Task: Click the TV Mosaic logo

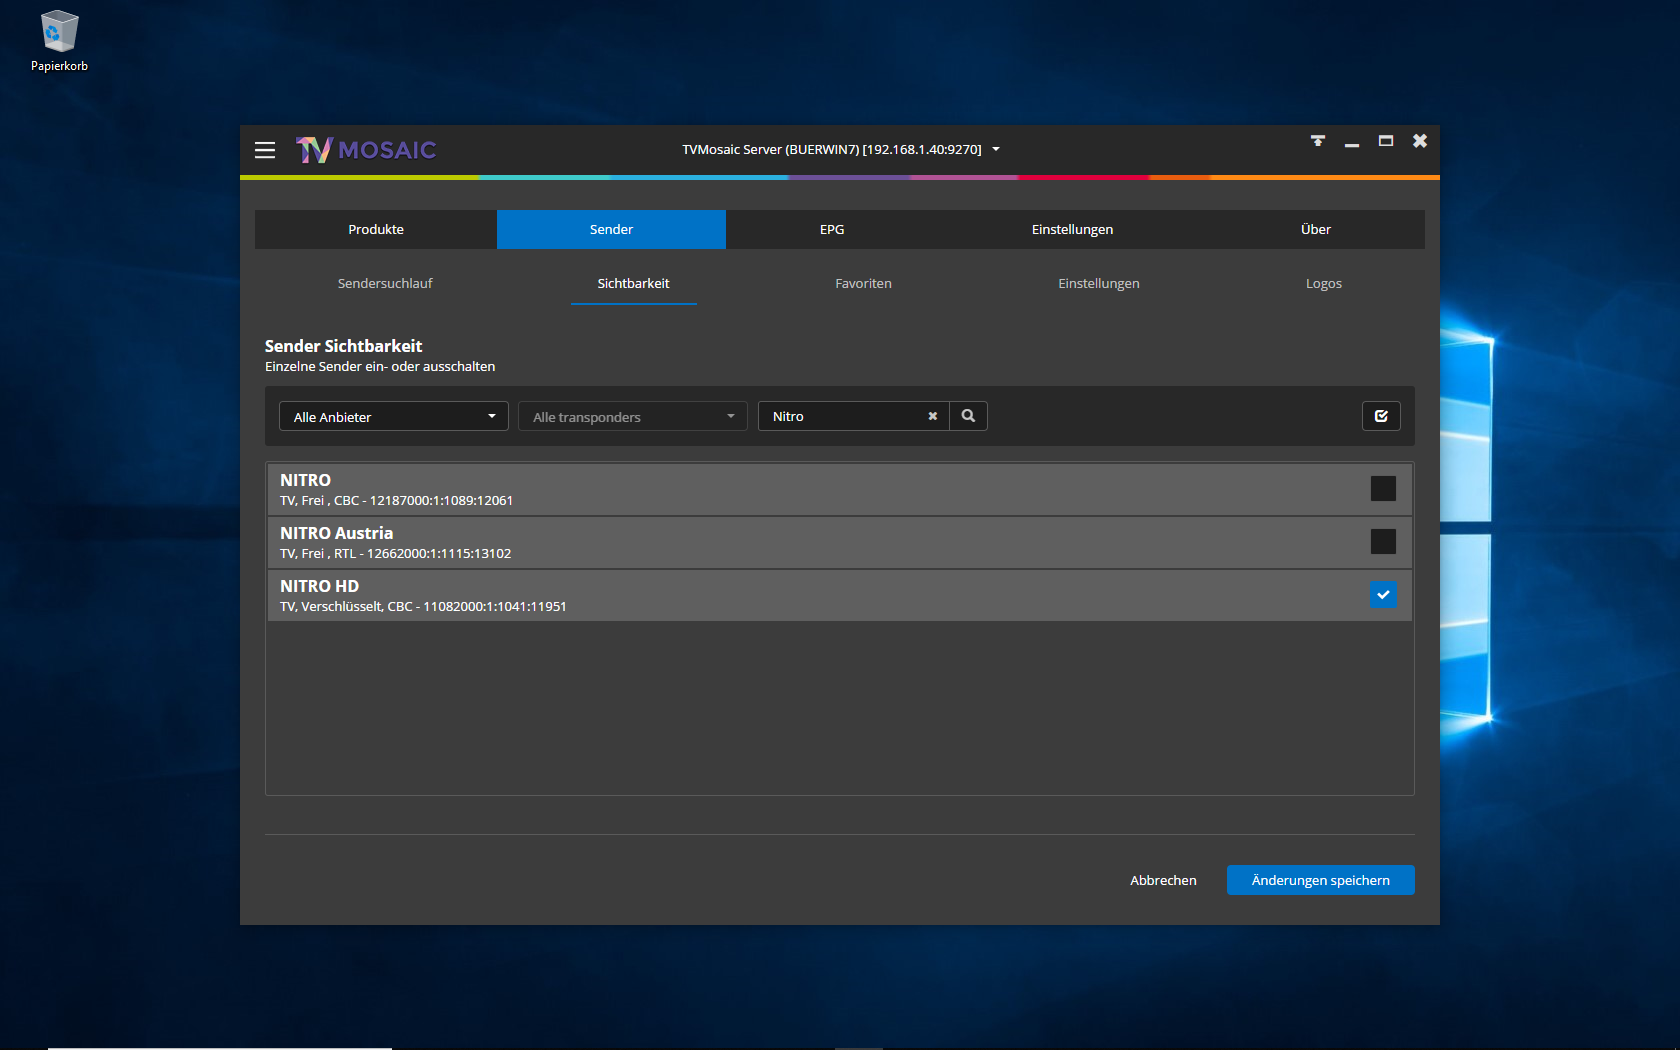Action: coord(366,150)
